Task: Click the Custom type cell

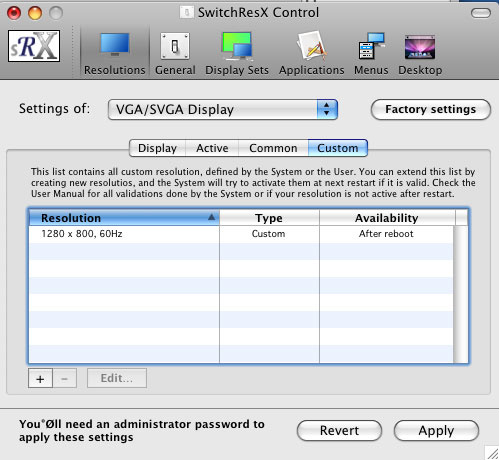Action: pos(269,234)
